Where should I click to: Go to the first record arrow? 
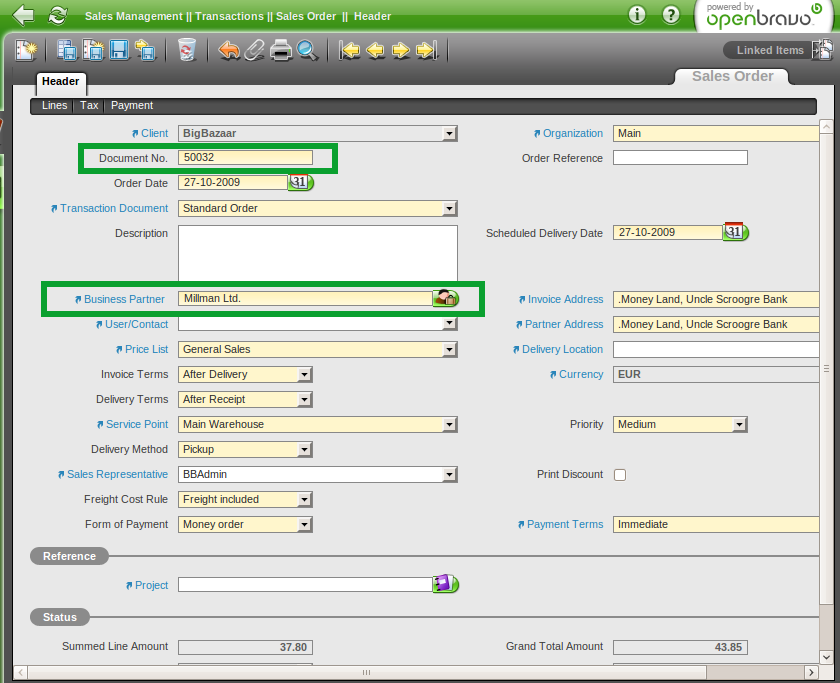pos(349,50)
